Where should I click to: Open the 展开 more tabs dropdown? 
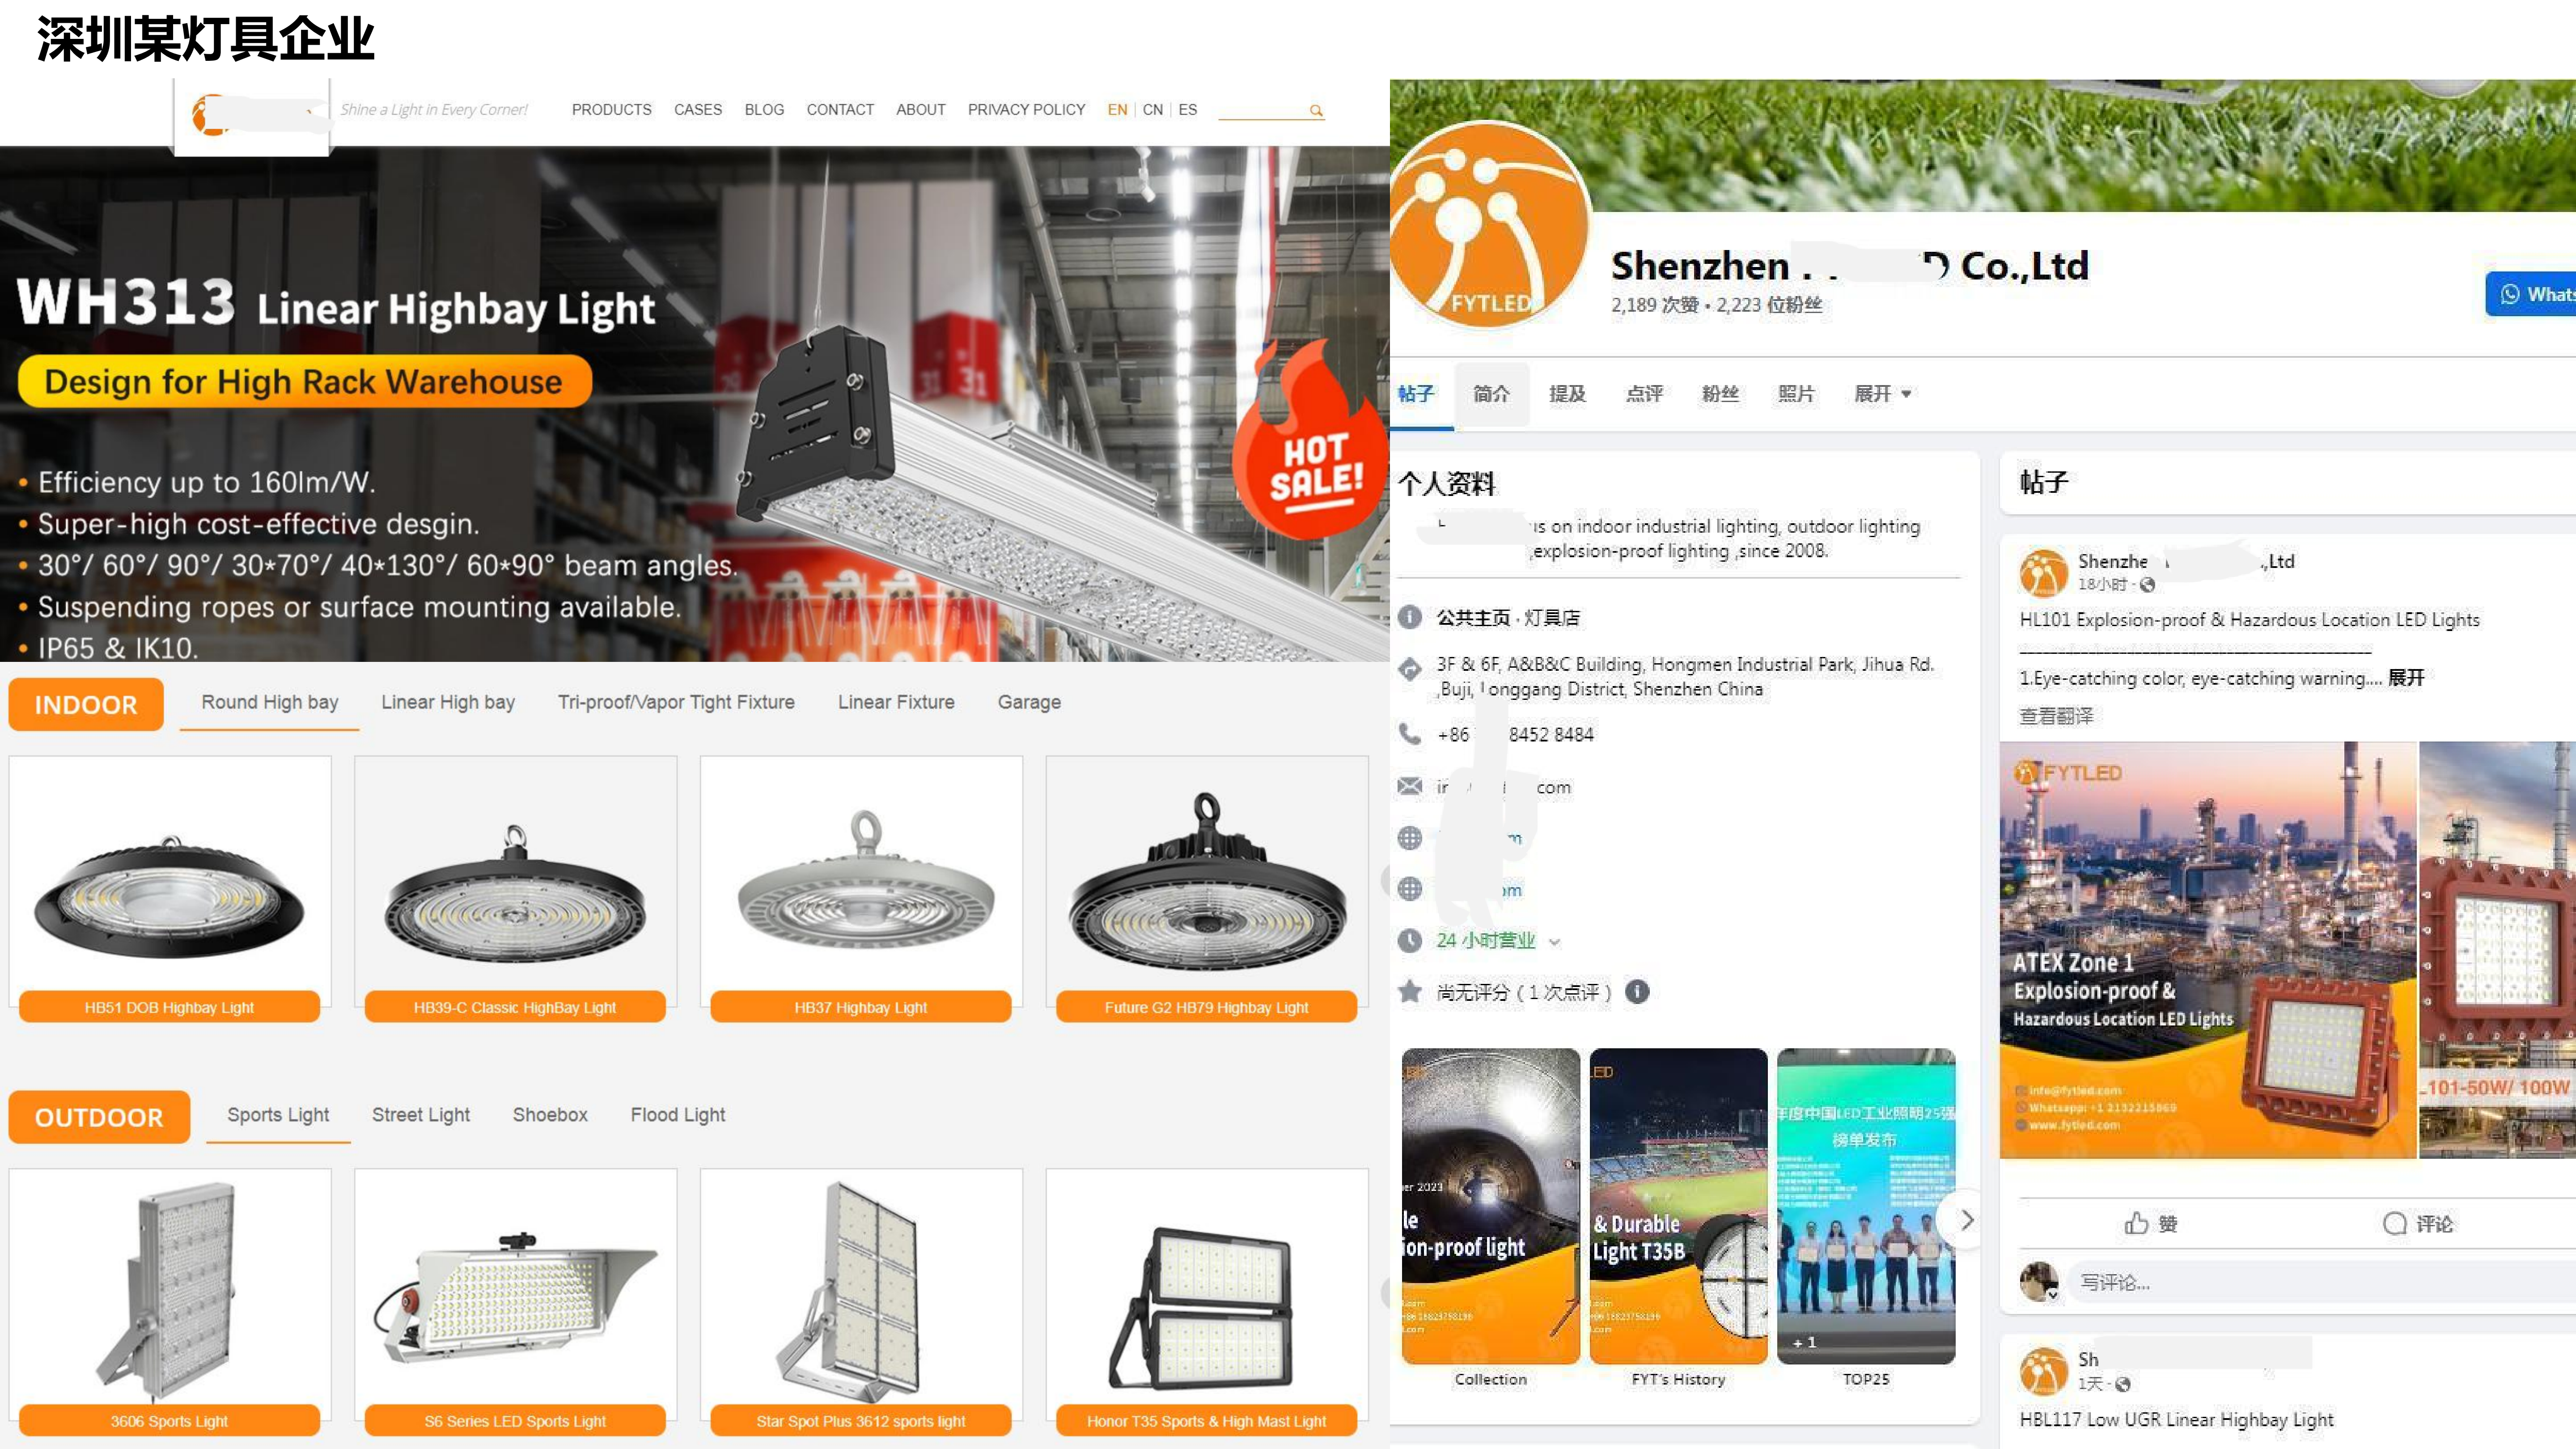click(x=1882, y=394)
